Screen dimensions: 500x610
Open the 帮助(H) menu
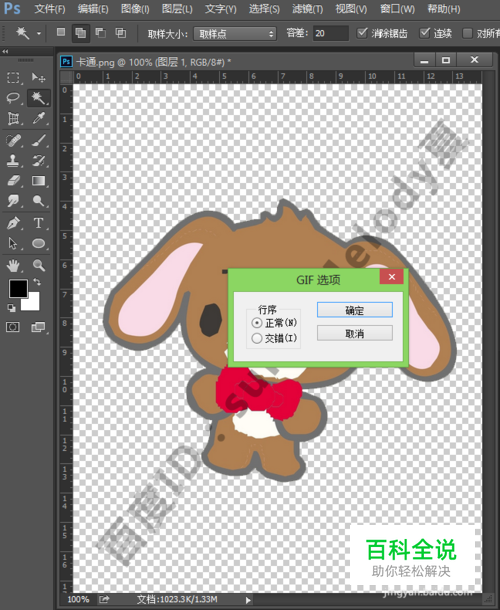tap(444, 9)
